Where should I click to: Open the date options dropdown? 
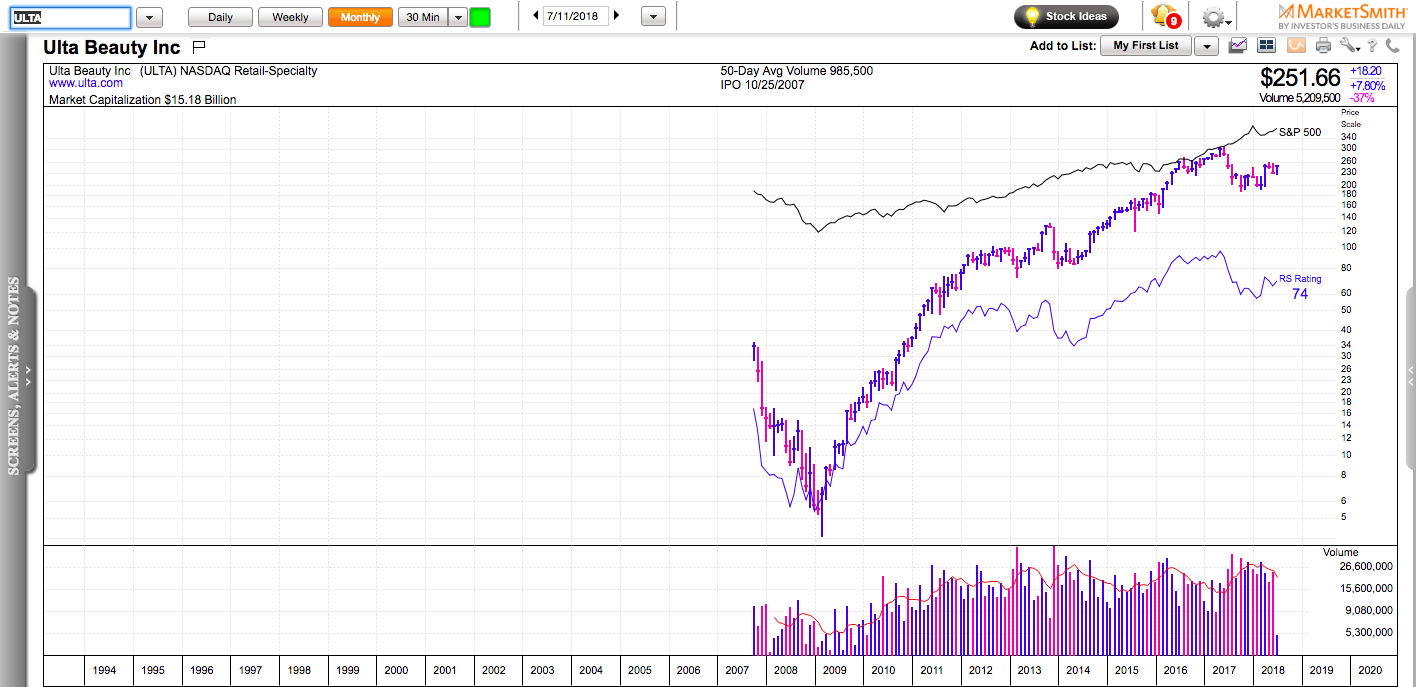[x=653, y=17]
